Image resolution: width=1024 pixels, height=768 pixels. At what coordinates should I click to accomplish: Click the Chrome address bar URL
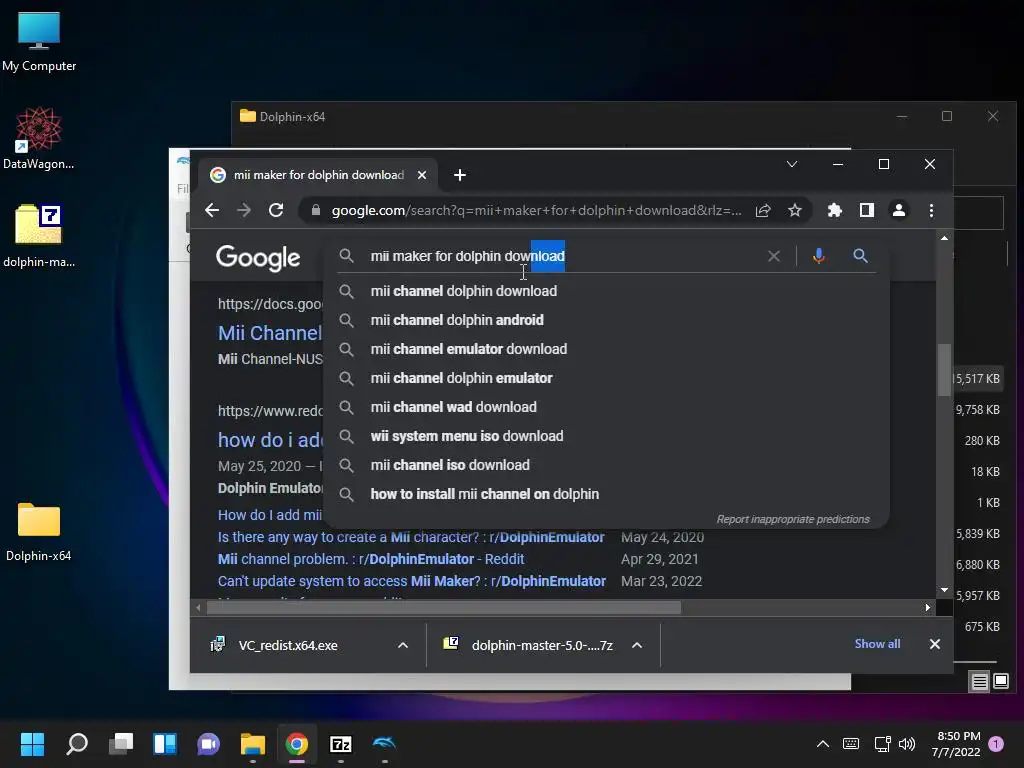(536, 210)
